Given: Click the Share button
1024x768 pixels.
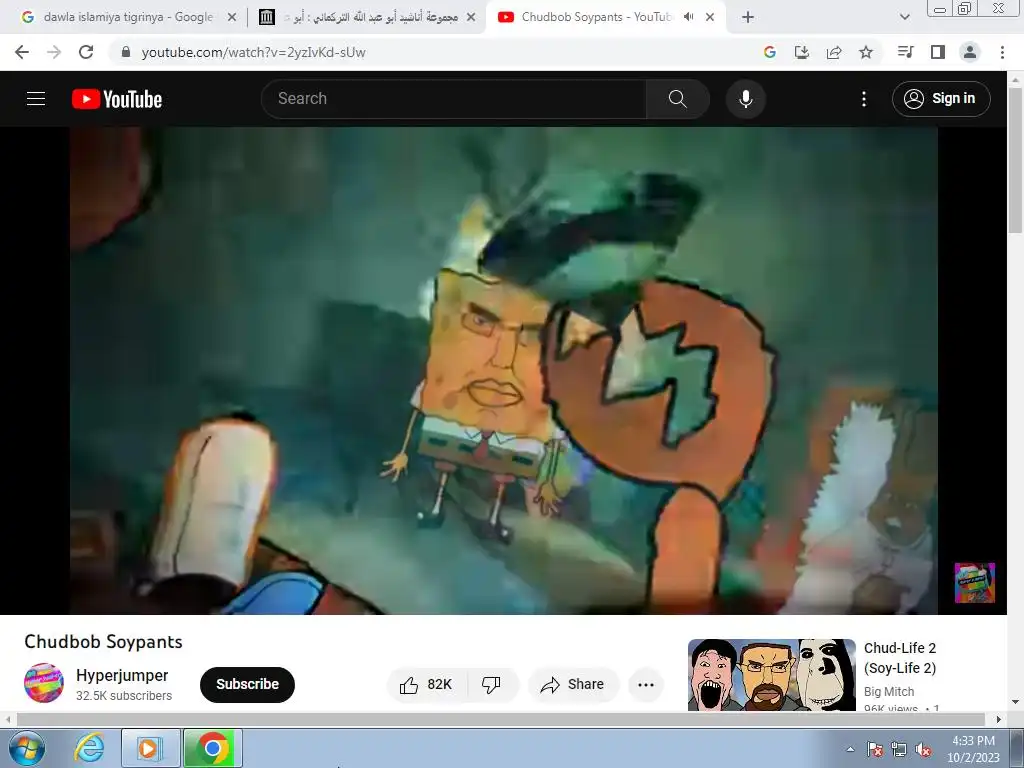Looking at the screenshot, I should click(573, 684).
